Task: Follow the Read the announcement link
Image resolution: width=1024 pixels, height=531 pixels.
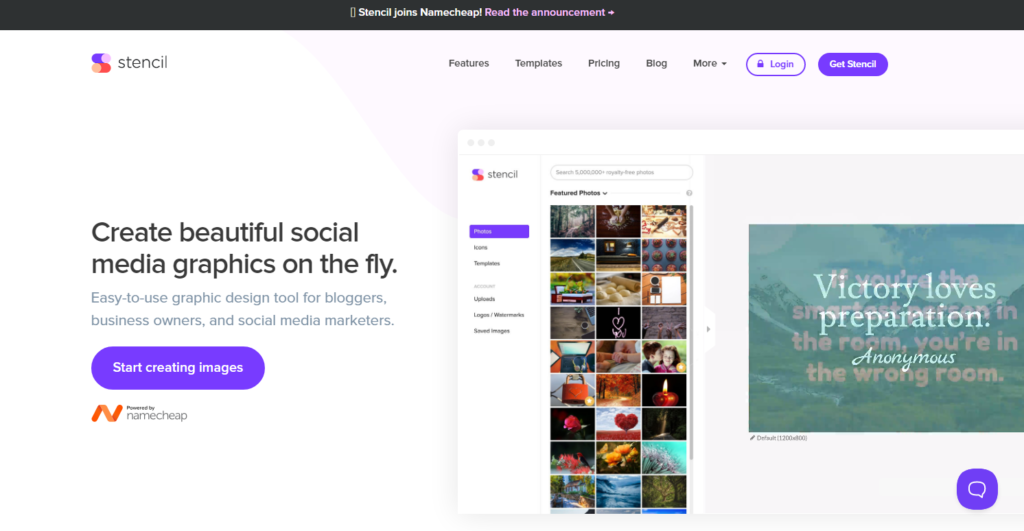Action: coord(549,12)
